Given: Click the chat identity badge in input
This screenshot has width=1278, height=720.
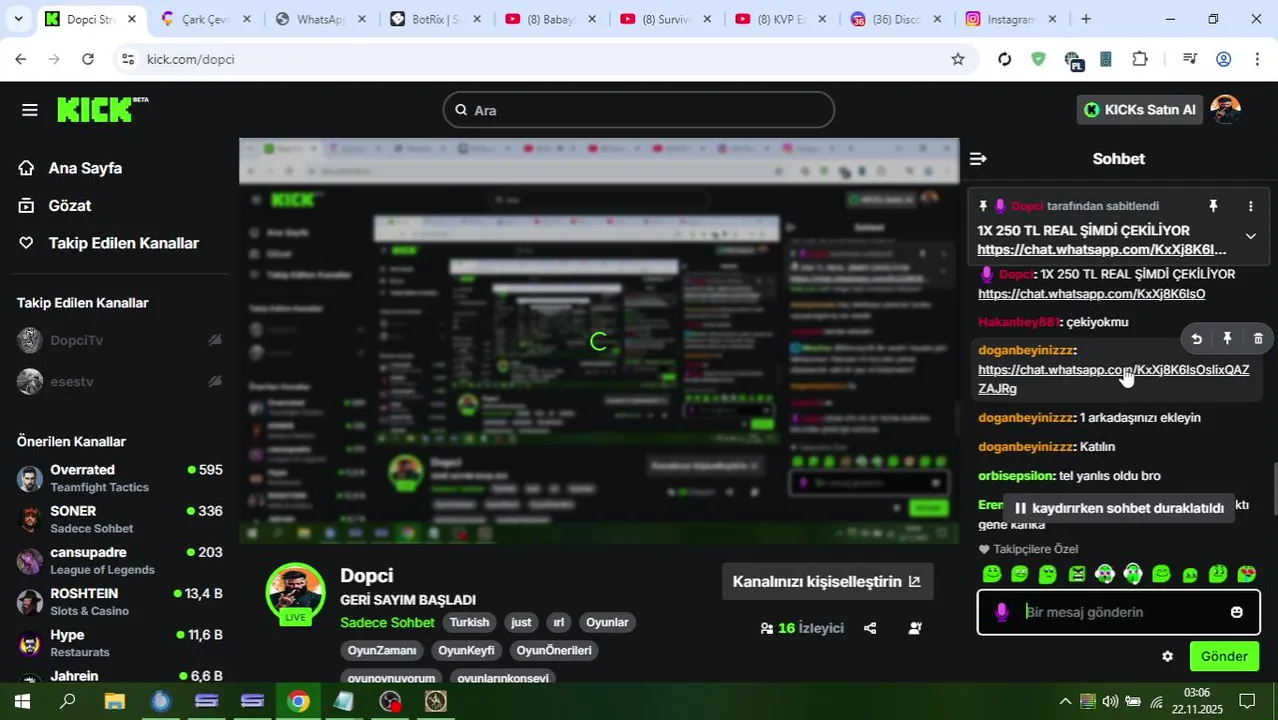Looking at the screenshot, I should tap(1002, 612).
